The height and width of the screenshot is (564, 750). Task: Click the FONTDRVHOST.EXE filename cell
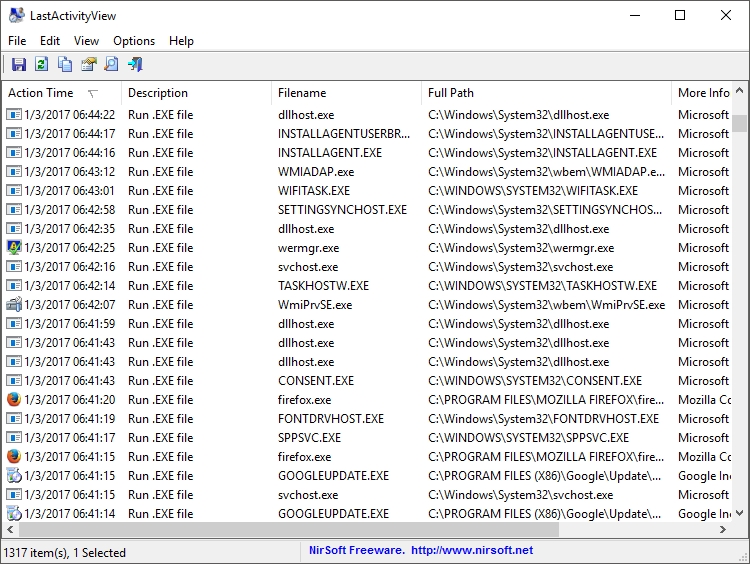(331, 419)
